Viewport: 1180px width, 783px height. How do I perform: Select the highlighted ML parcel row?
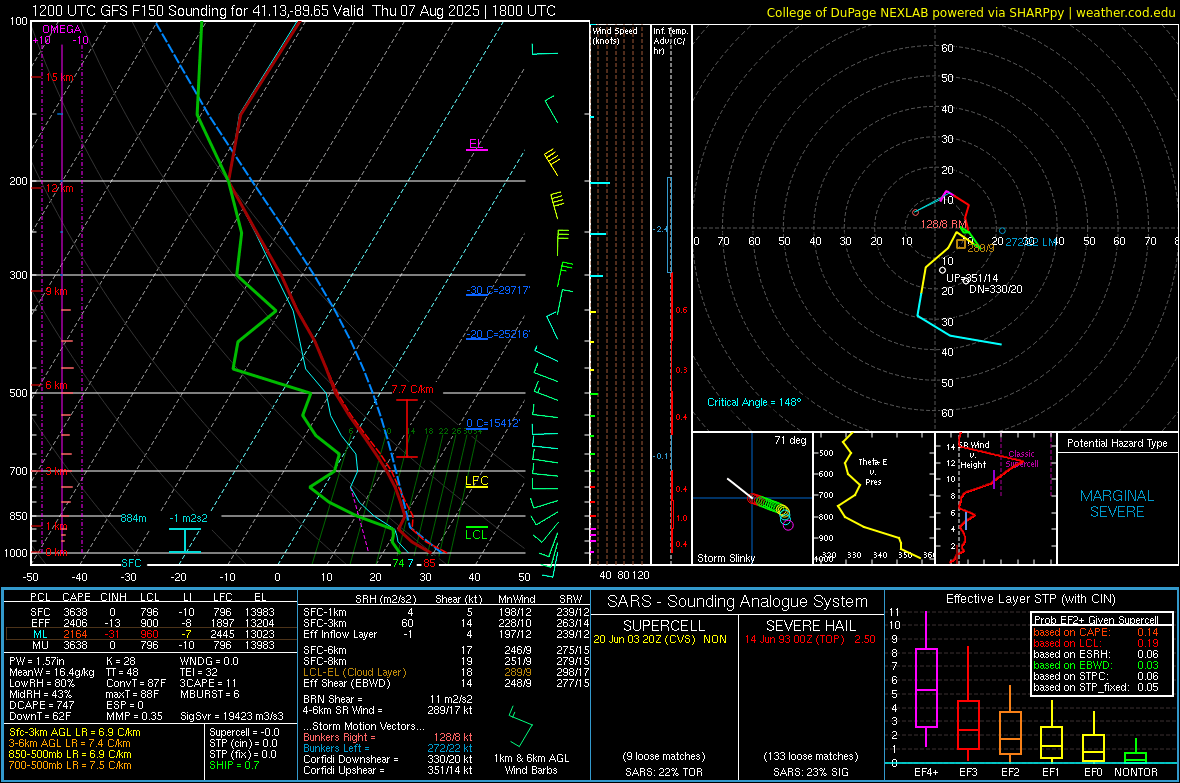[x=151, y=634]
